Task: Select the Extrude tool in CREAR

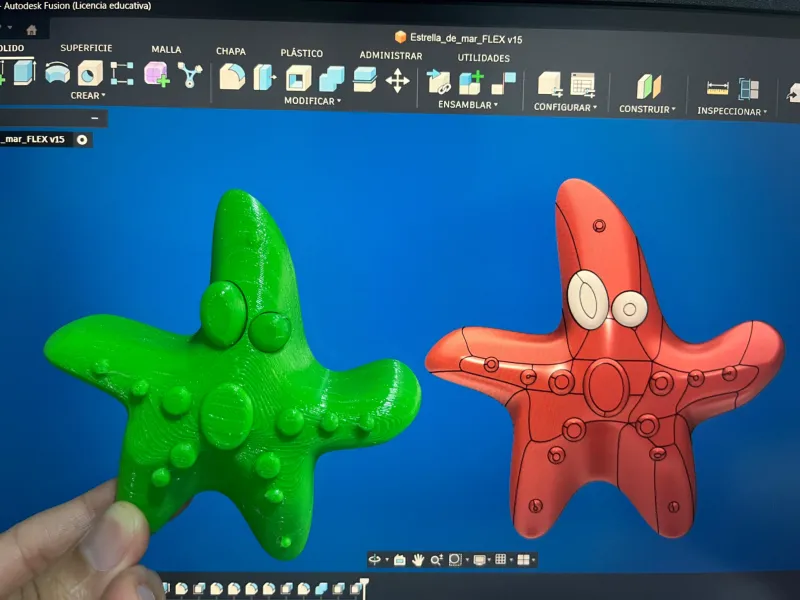Action: (x=24, y=72)
